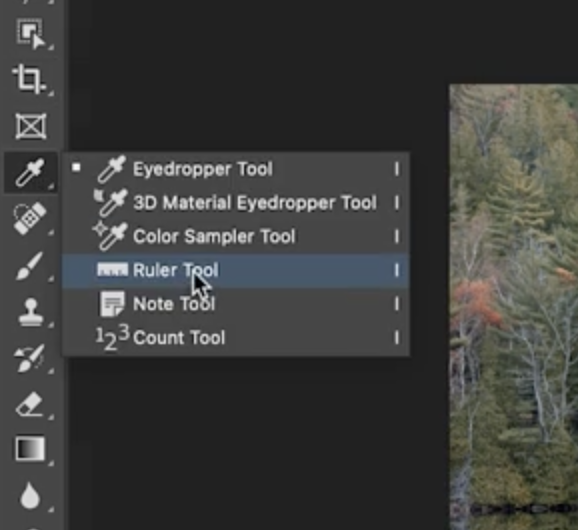Select the Crop tool
This screenshot has width=578, height=530.
pos(30,79)
